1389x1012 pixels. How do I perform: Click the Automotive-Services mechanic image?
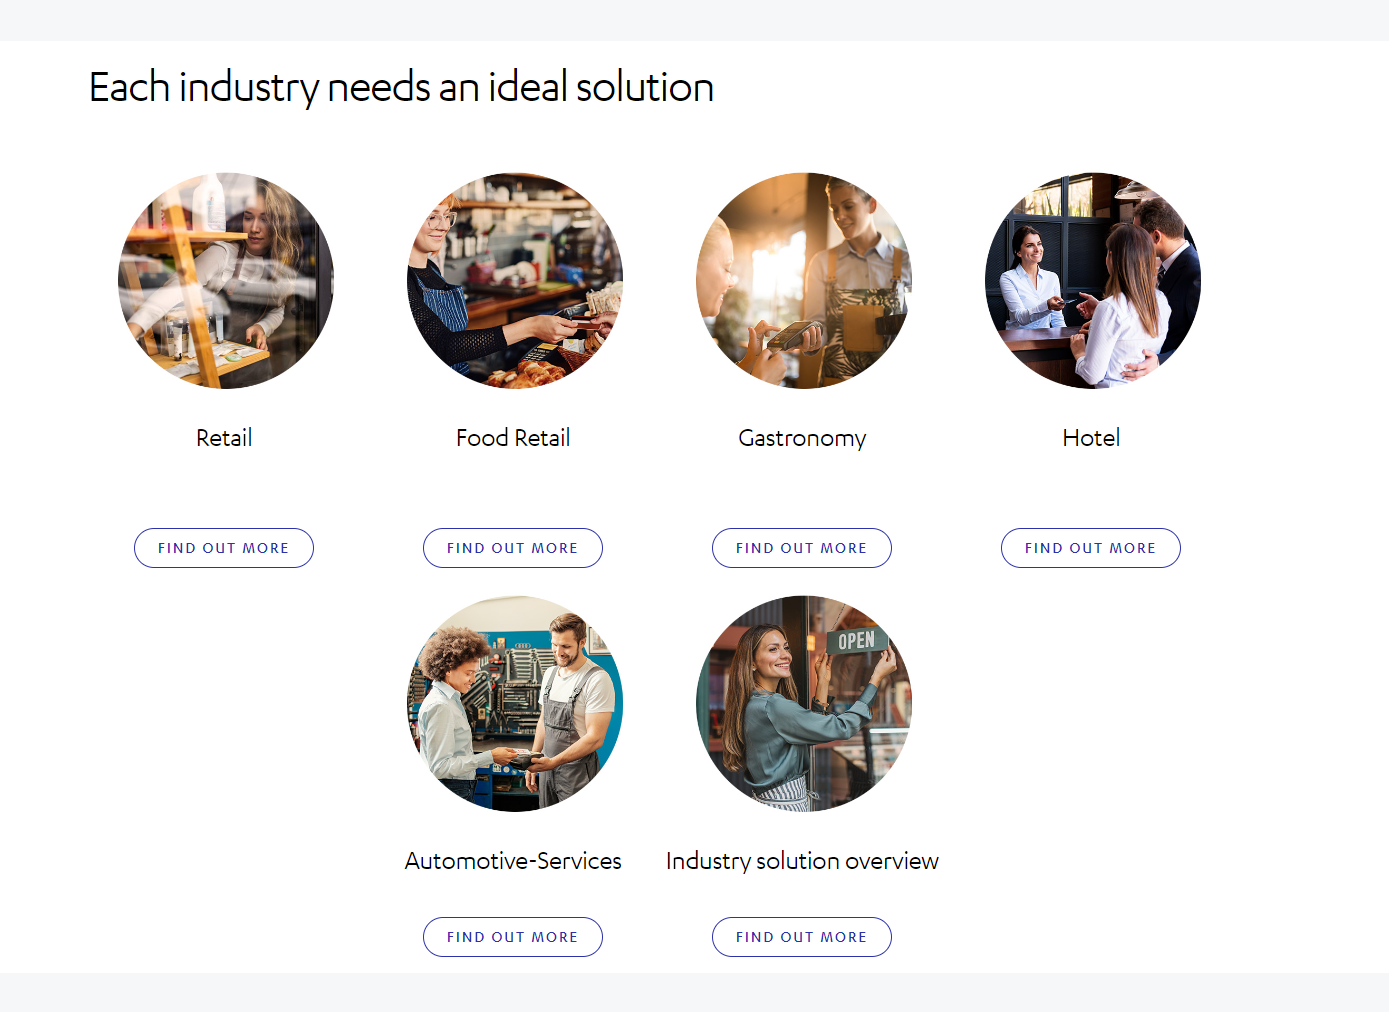[515, 704]
